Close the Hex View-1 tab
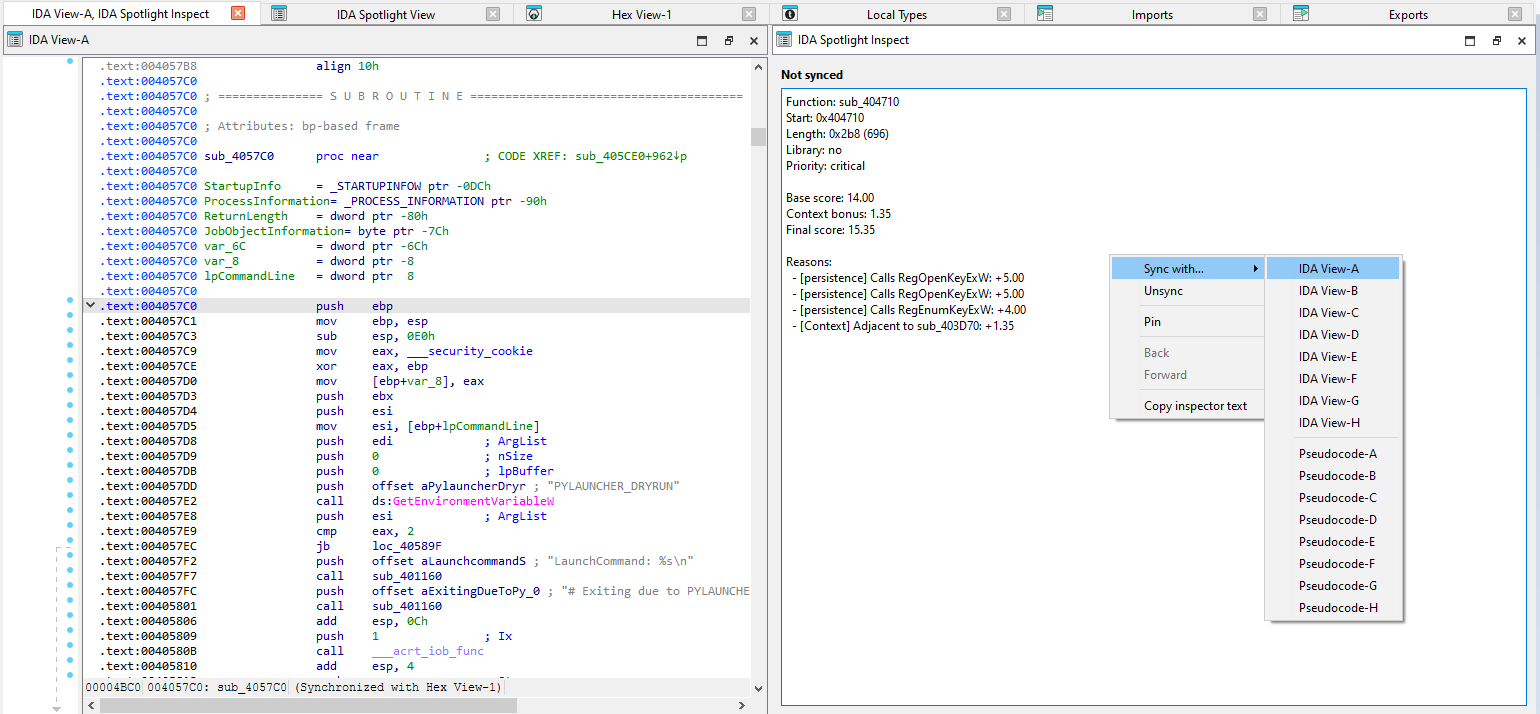The image size is (1540, 714). coord(749,14)
